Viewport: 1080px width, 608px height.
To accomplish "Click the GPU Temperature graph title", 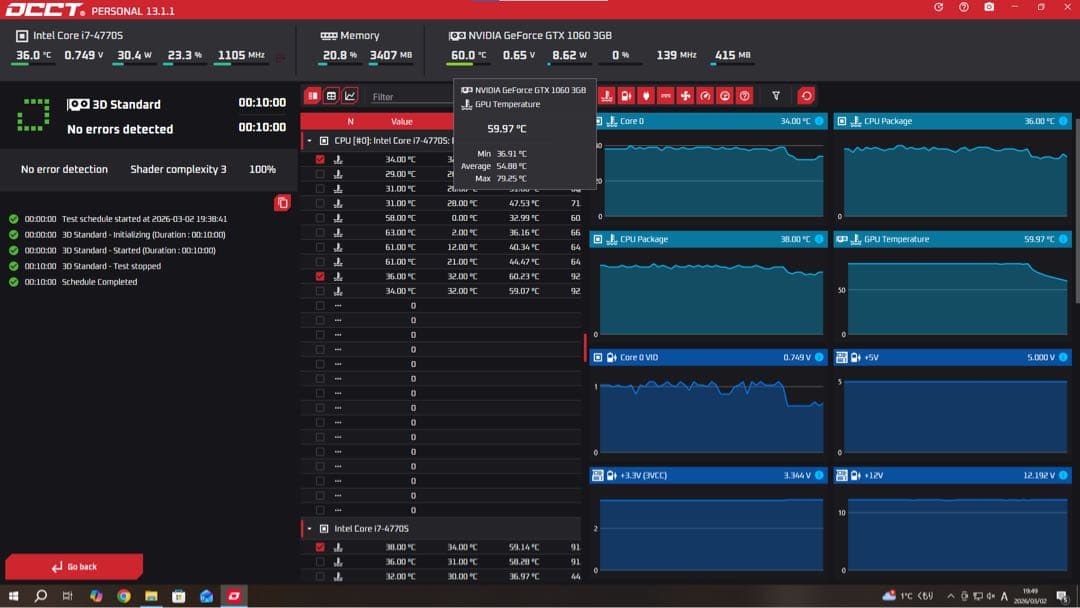I will 896,239.
